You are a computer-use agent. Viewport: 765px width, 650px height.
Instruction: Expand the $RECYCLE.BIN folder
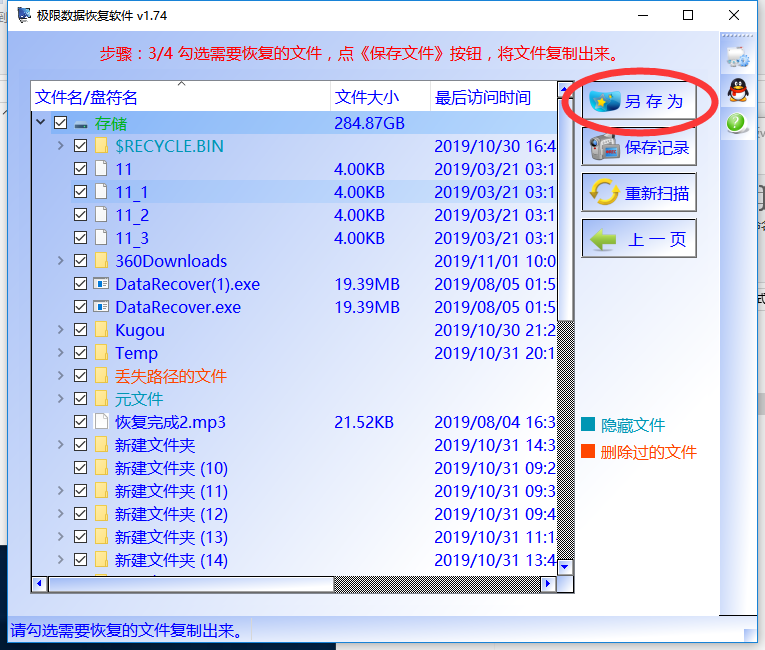coord(60,146)
